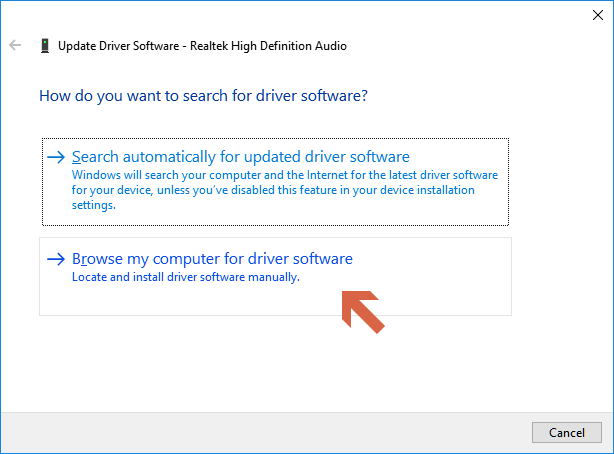Click the 'Update Driver Software - Realtek High Definition Audio' title
This screenshot has width=614, height=454.
pyautogui.click(x=202, y=46)
